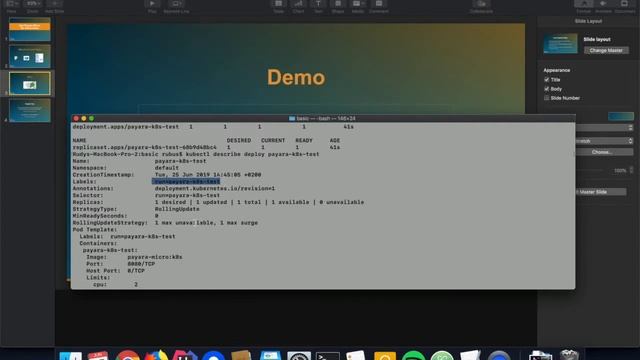640x360 pixels.
Task: Click the kubectl describe deploy command line
Action: [x=196, y=154]
